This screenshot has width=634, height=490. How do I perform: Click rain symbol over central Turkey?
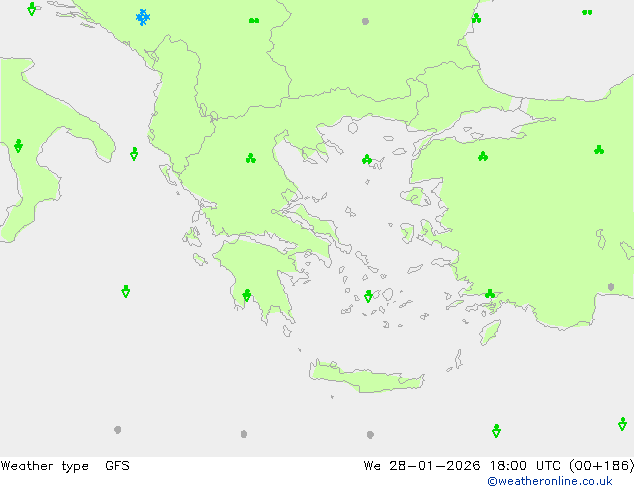[599, 150]
